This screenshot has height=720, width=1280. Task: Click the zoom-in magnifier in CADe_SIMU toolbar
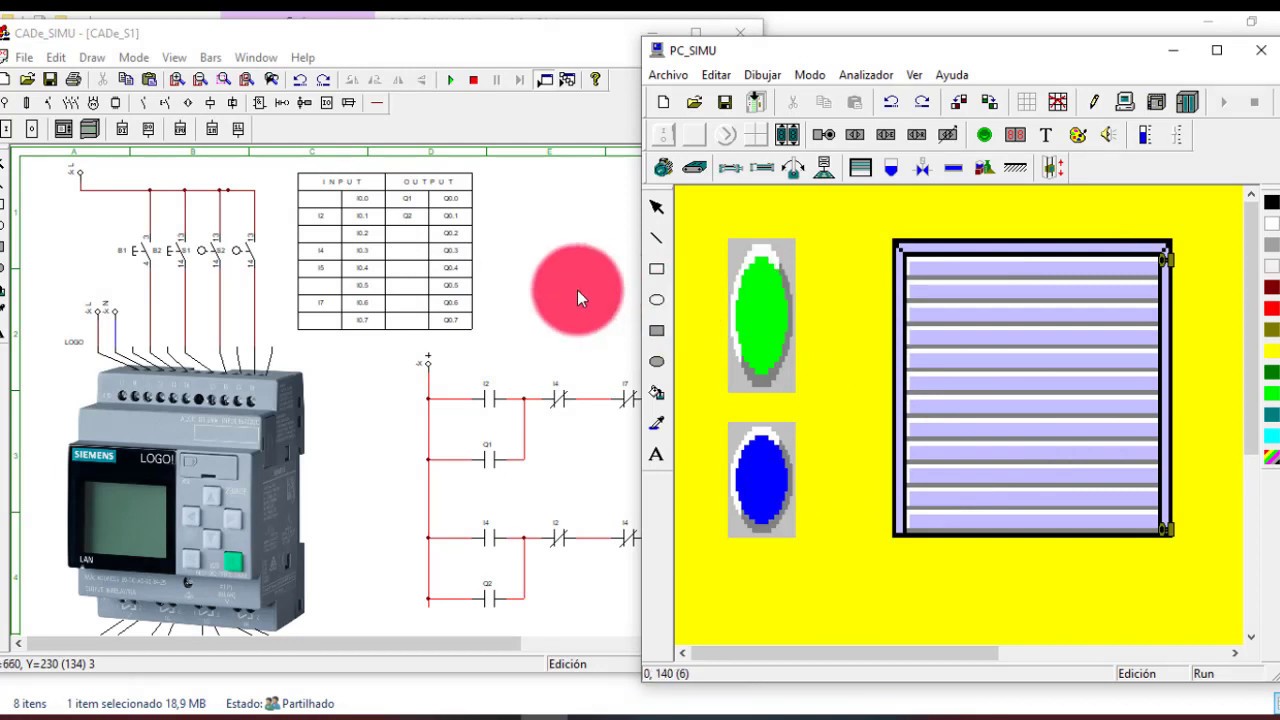coord(177,80)
